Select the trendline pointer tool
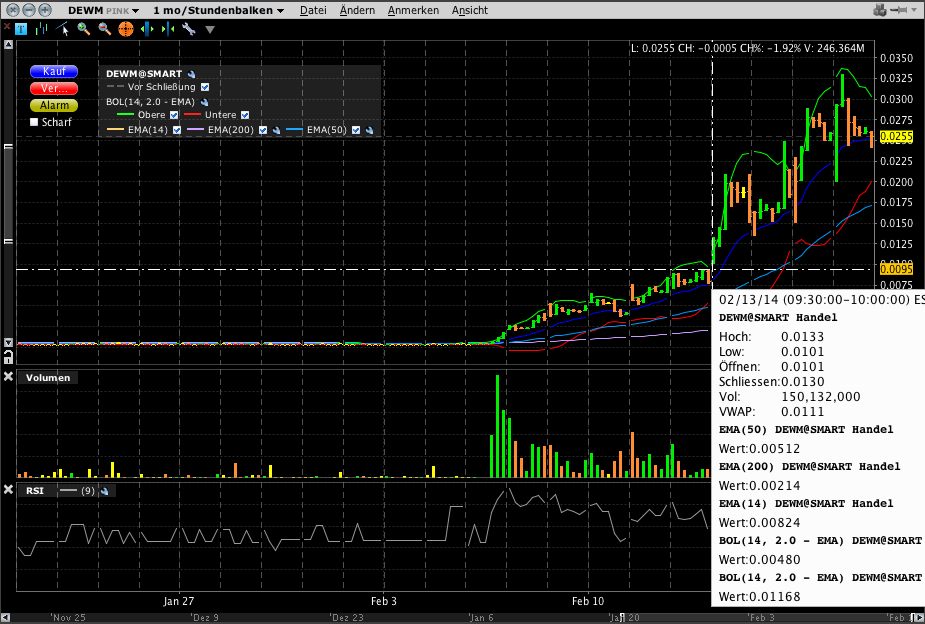Screen dimensions: 925x624 coord(63,28)
